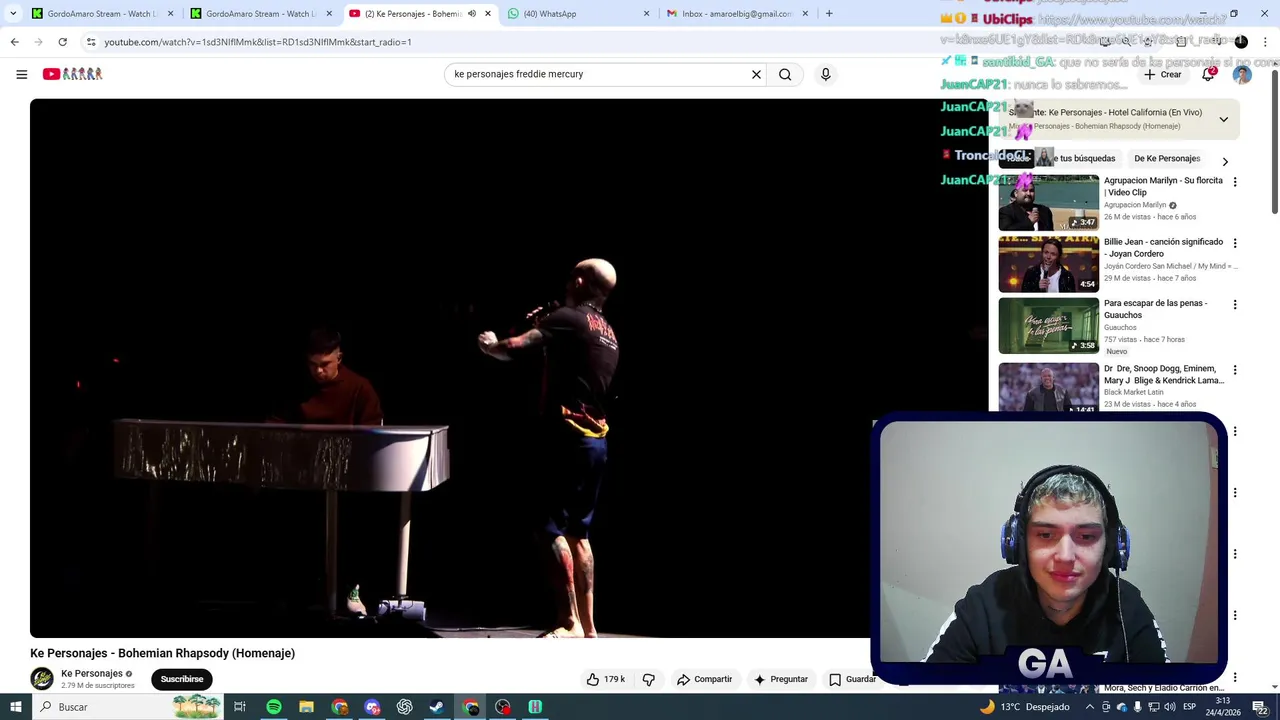Open the tab search dropdown arrow
The height and width of the screenshot is (720, 1280).
(x=13, y=14)
